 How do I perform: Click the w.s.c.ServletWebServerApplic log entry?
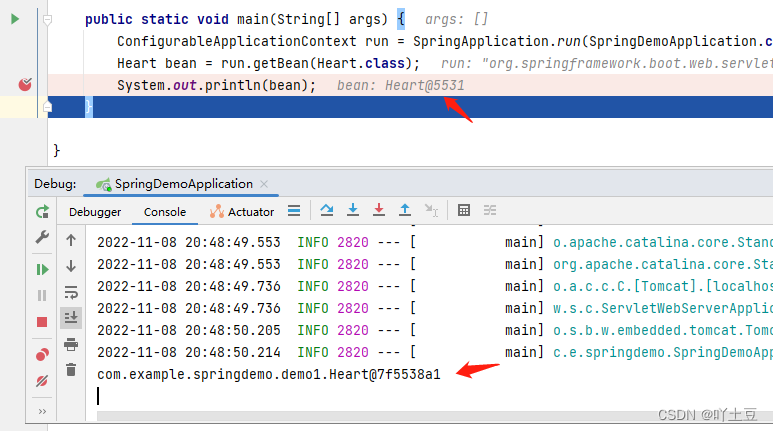663,308
